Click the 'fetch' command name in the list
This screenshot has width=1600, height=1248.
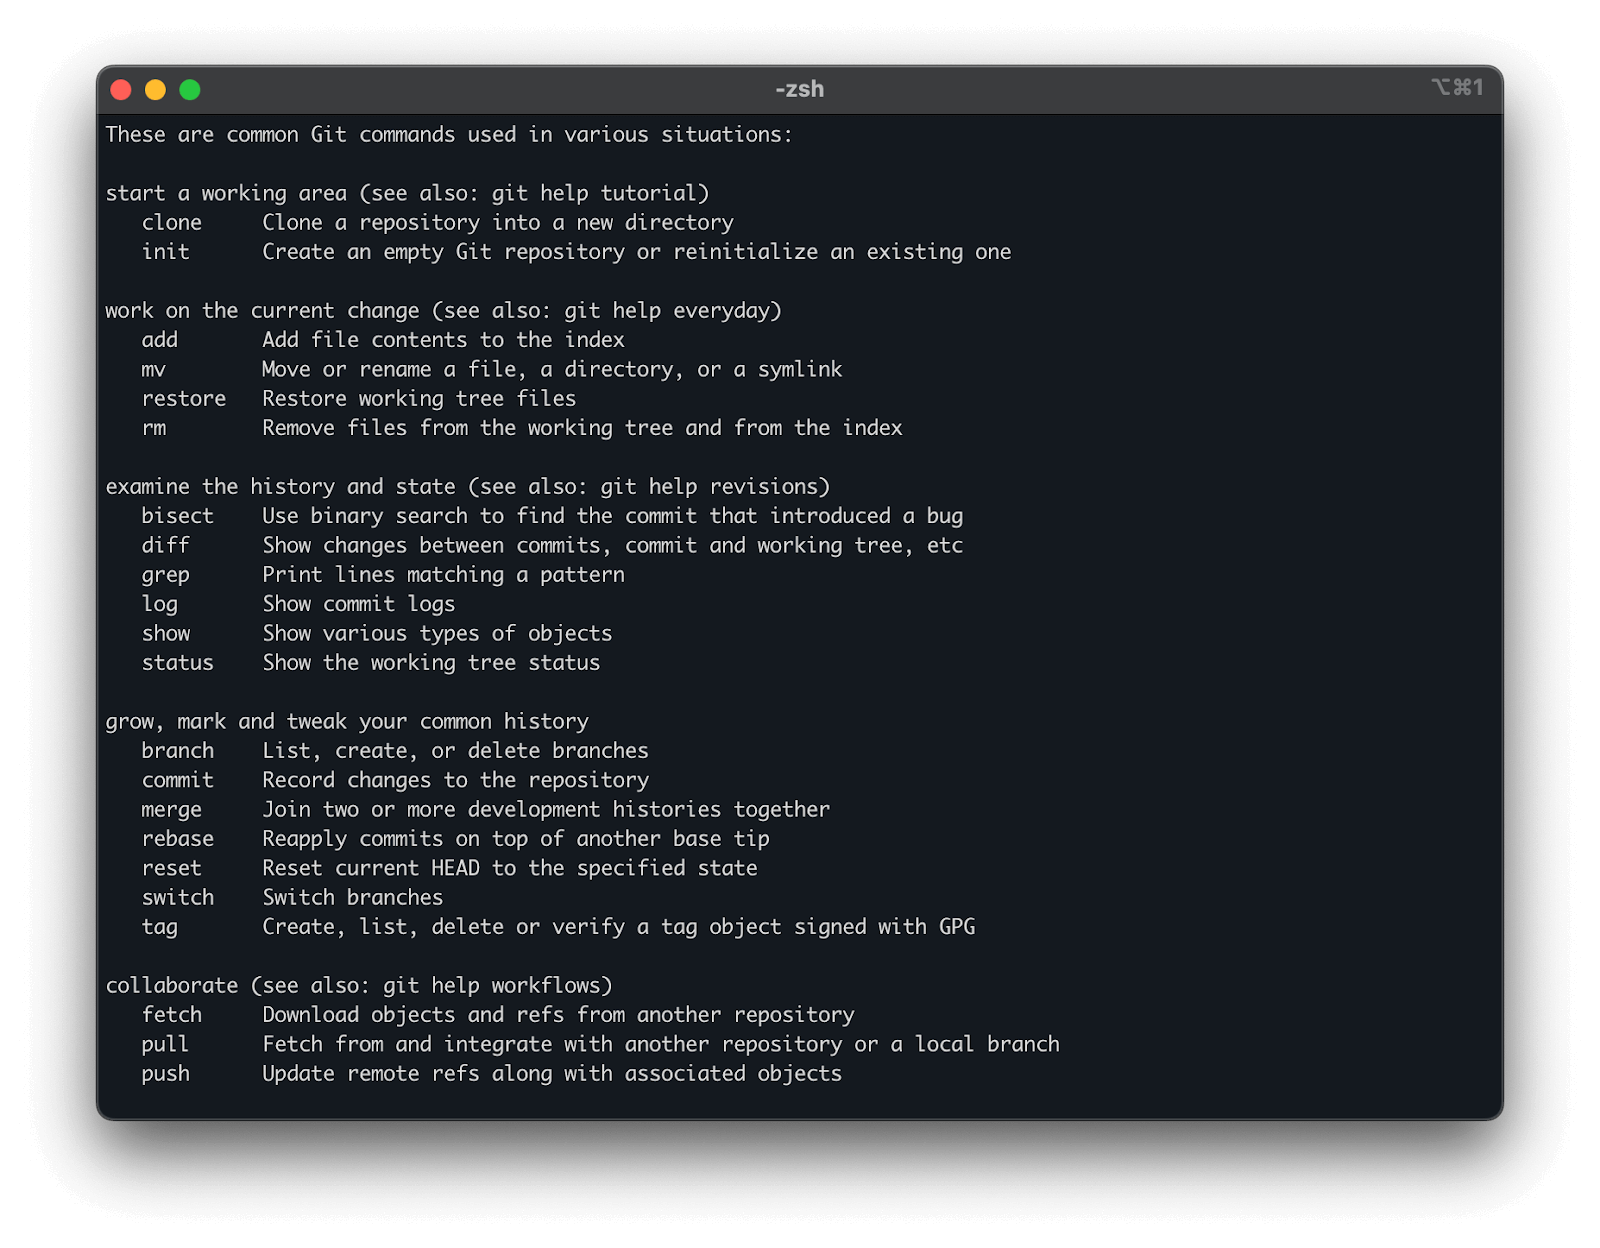(171, 1015)
